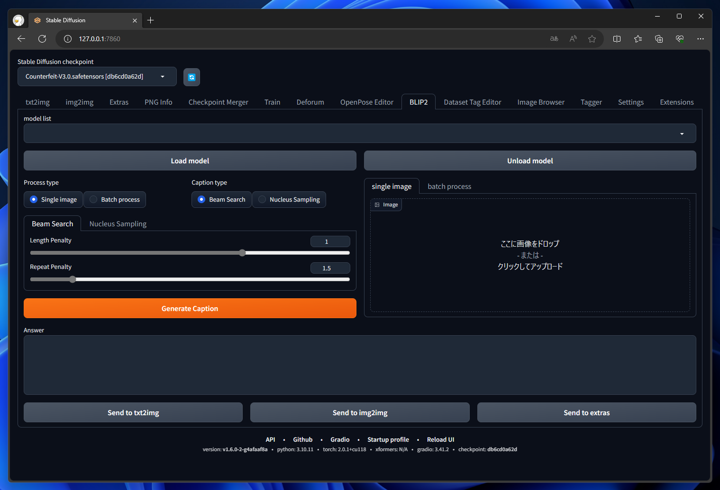Select the single image upload tab

click(392, 186)
